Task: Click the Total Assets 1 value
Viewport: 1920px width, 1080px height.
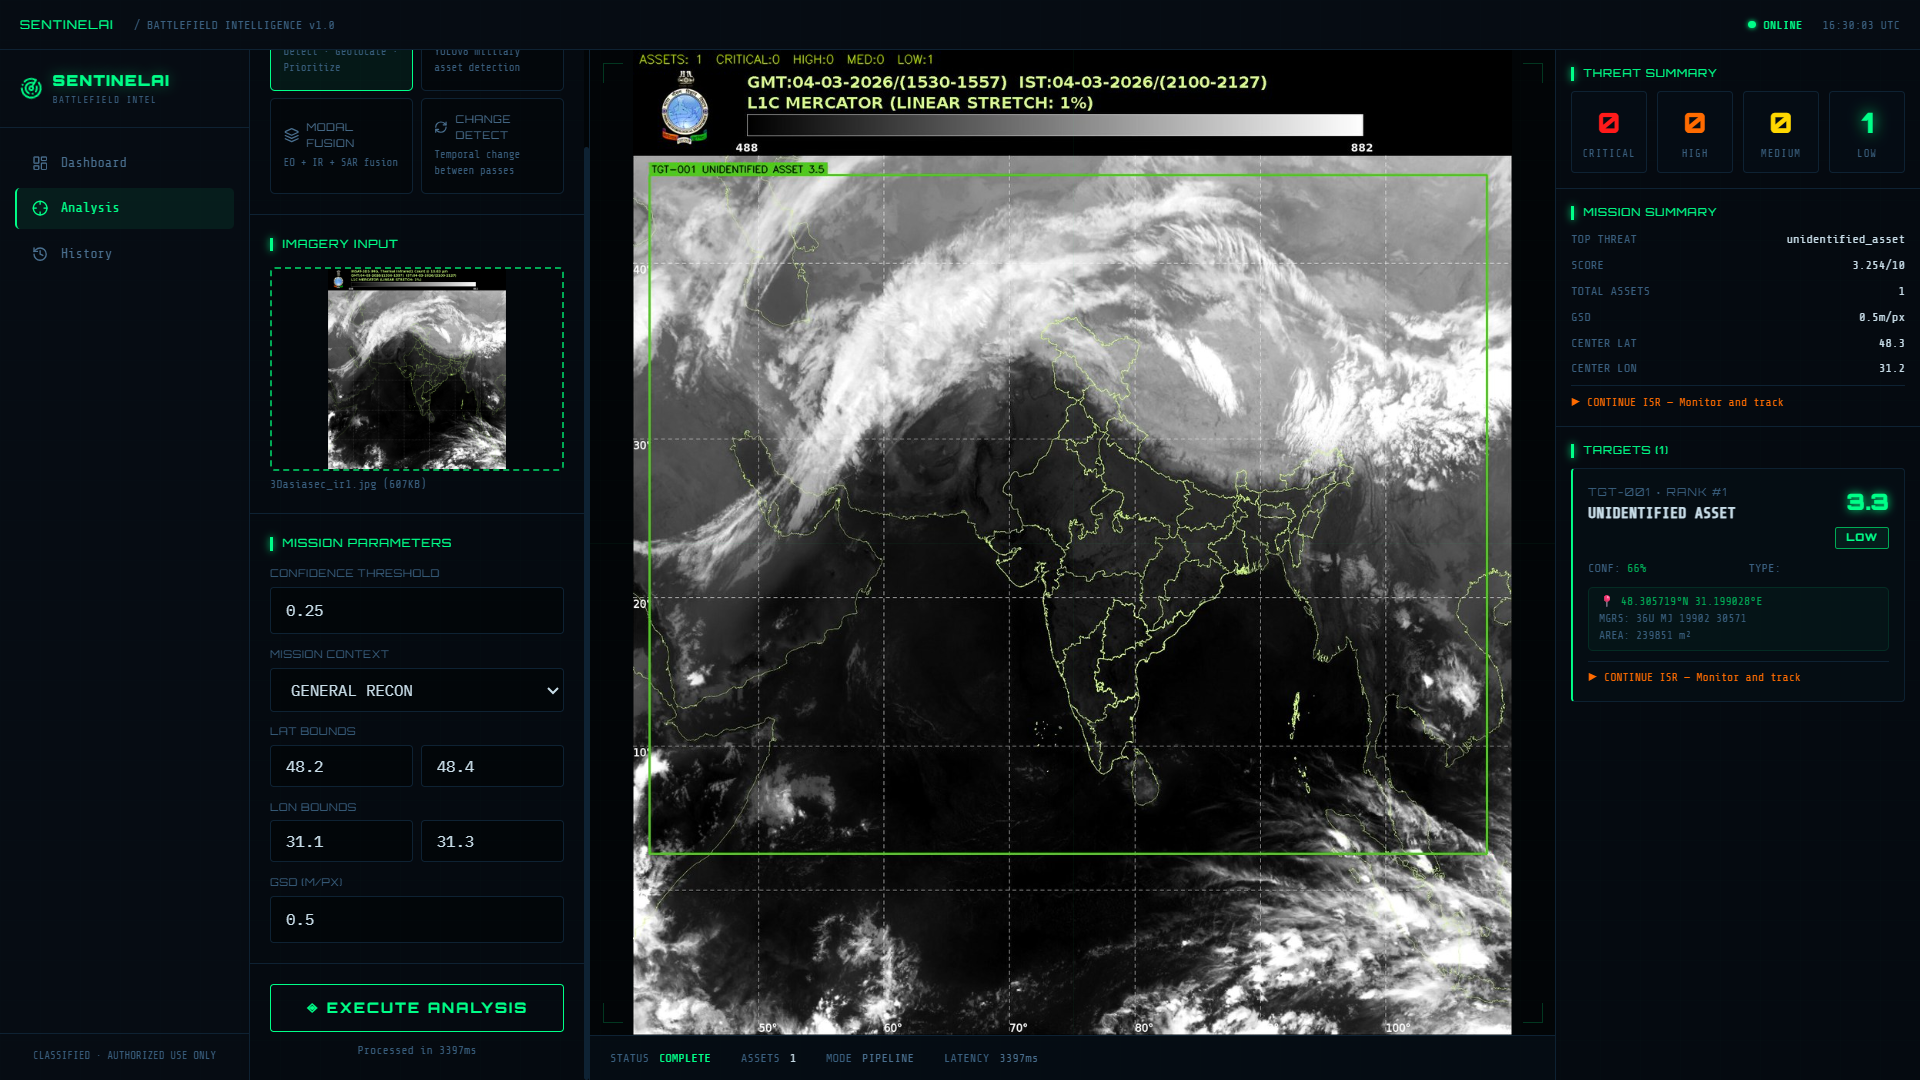Action: [1901, 291]
